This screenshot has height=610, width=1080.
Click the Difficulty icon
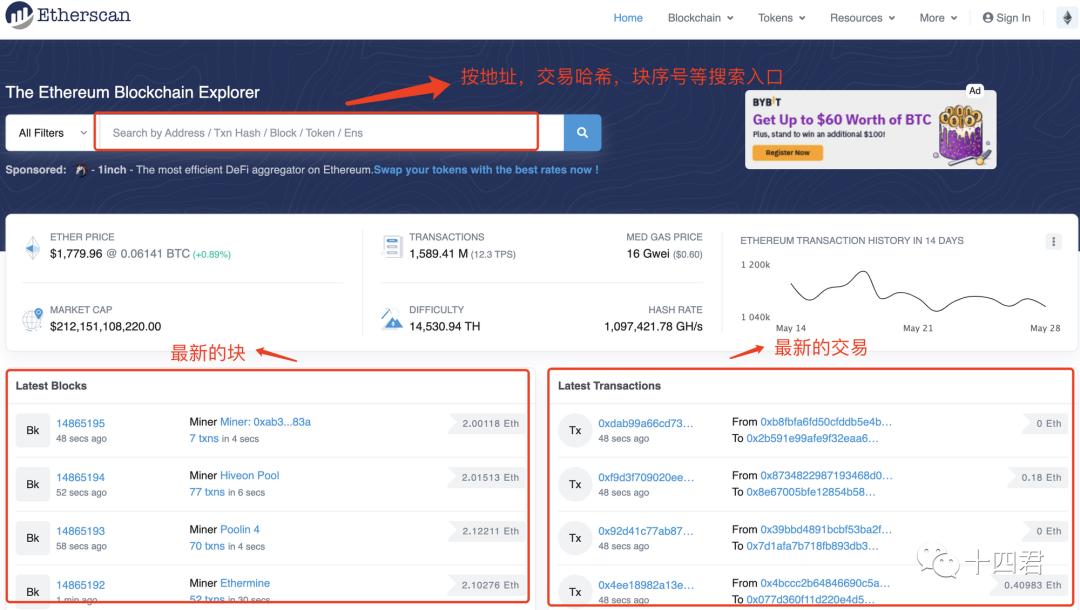(391, 319)
